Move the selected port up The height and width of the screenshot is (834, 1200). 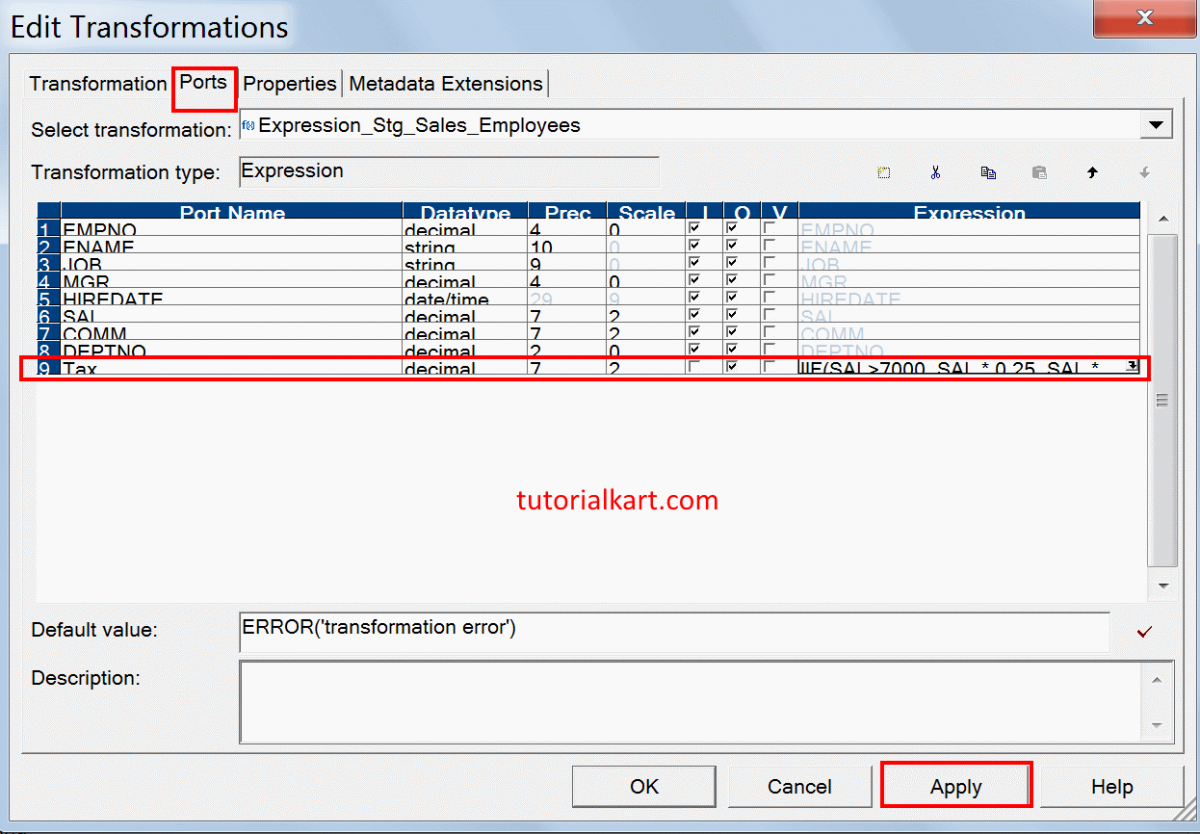tap(1092, 172)
